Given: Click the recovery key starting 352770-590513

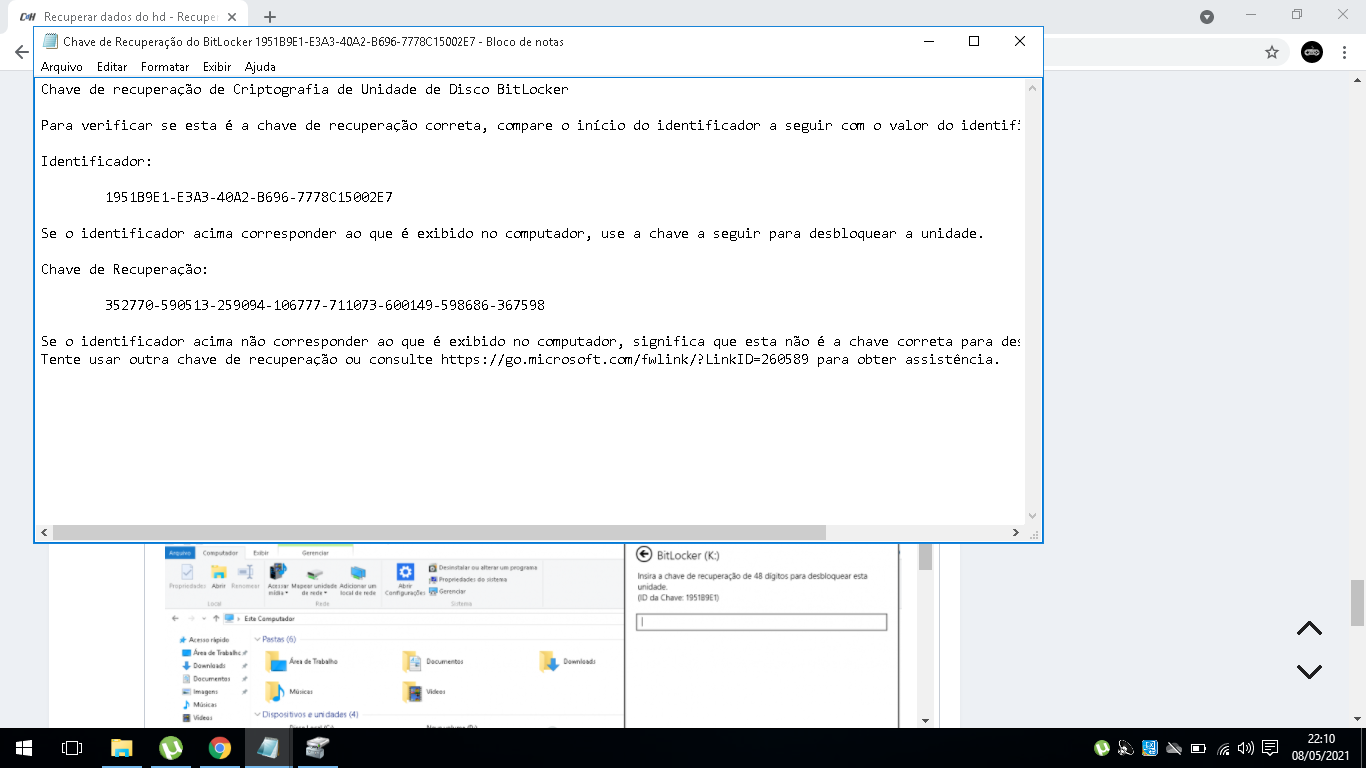Looking at the screenshot, I should click(x=325, y=305).
